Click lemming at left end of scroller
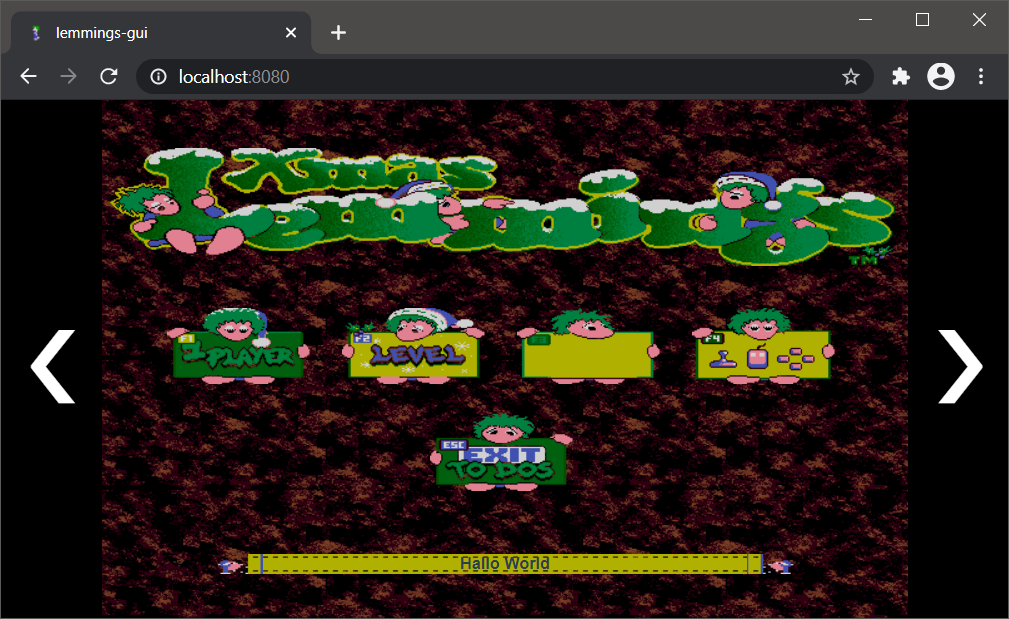The height and width of the screenshot is (619, 1009). point(231,566)
